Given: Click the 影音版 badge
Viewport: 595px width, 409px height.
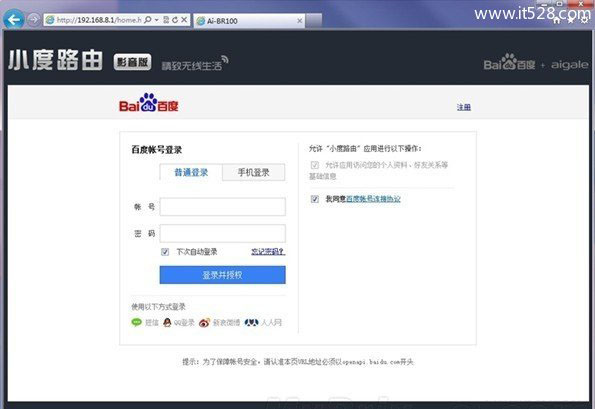Looking at the screenshot, I should coord(132,62).
